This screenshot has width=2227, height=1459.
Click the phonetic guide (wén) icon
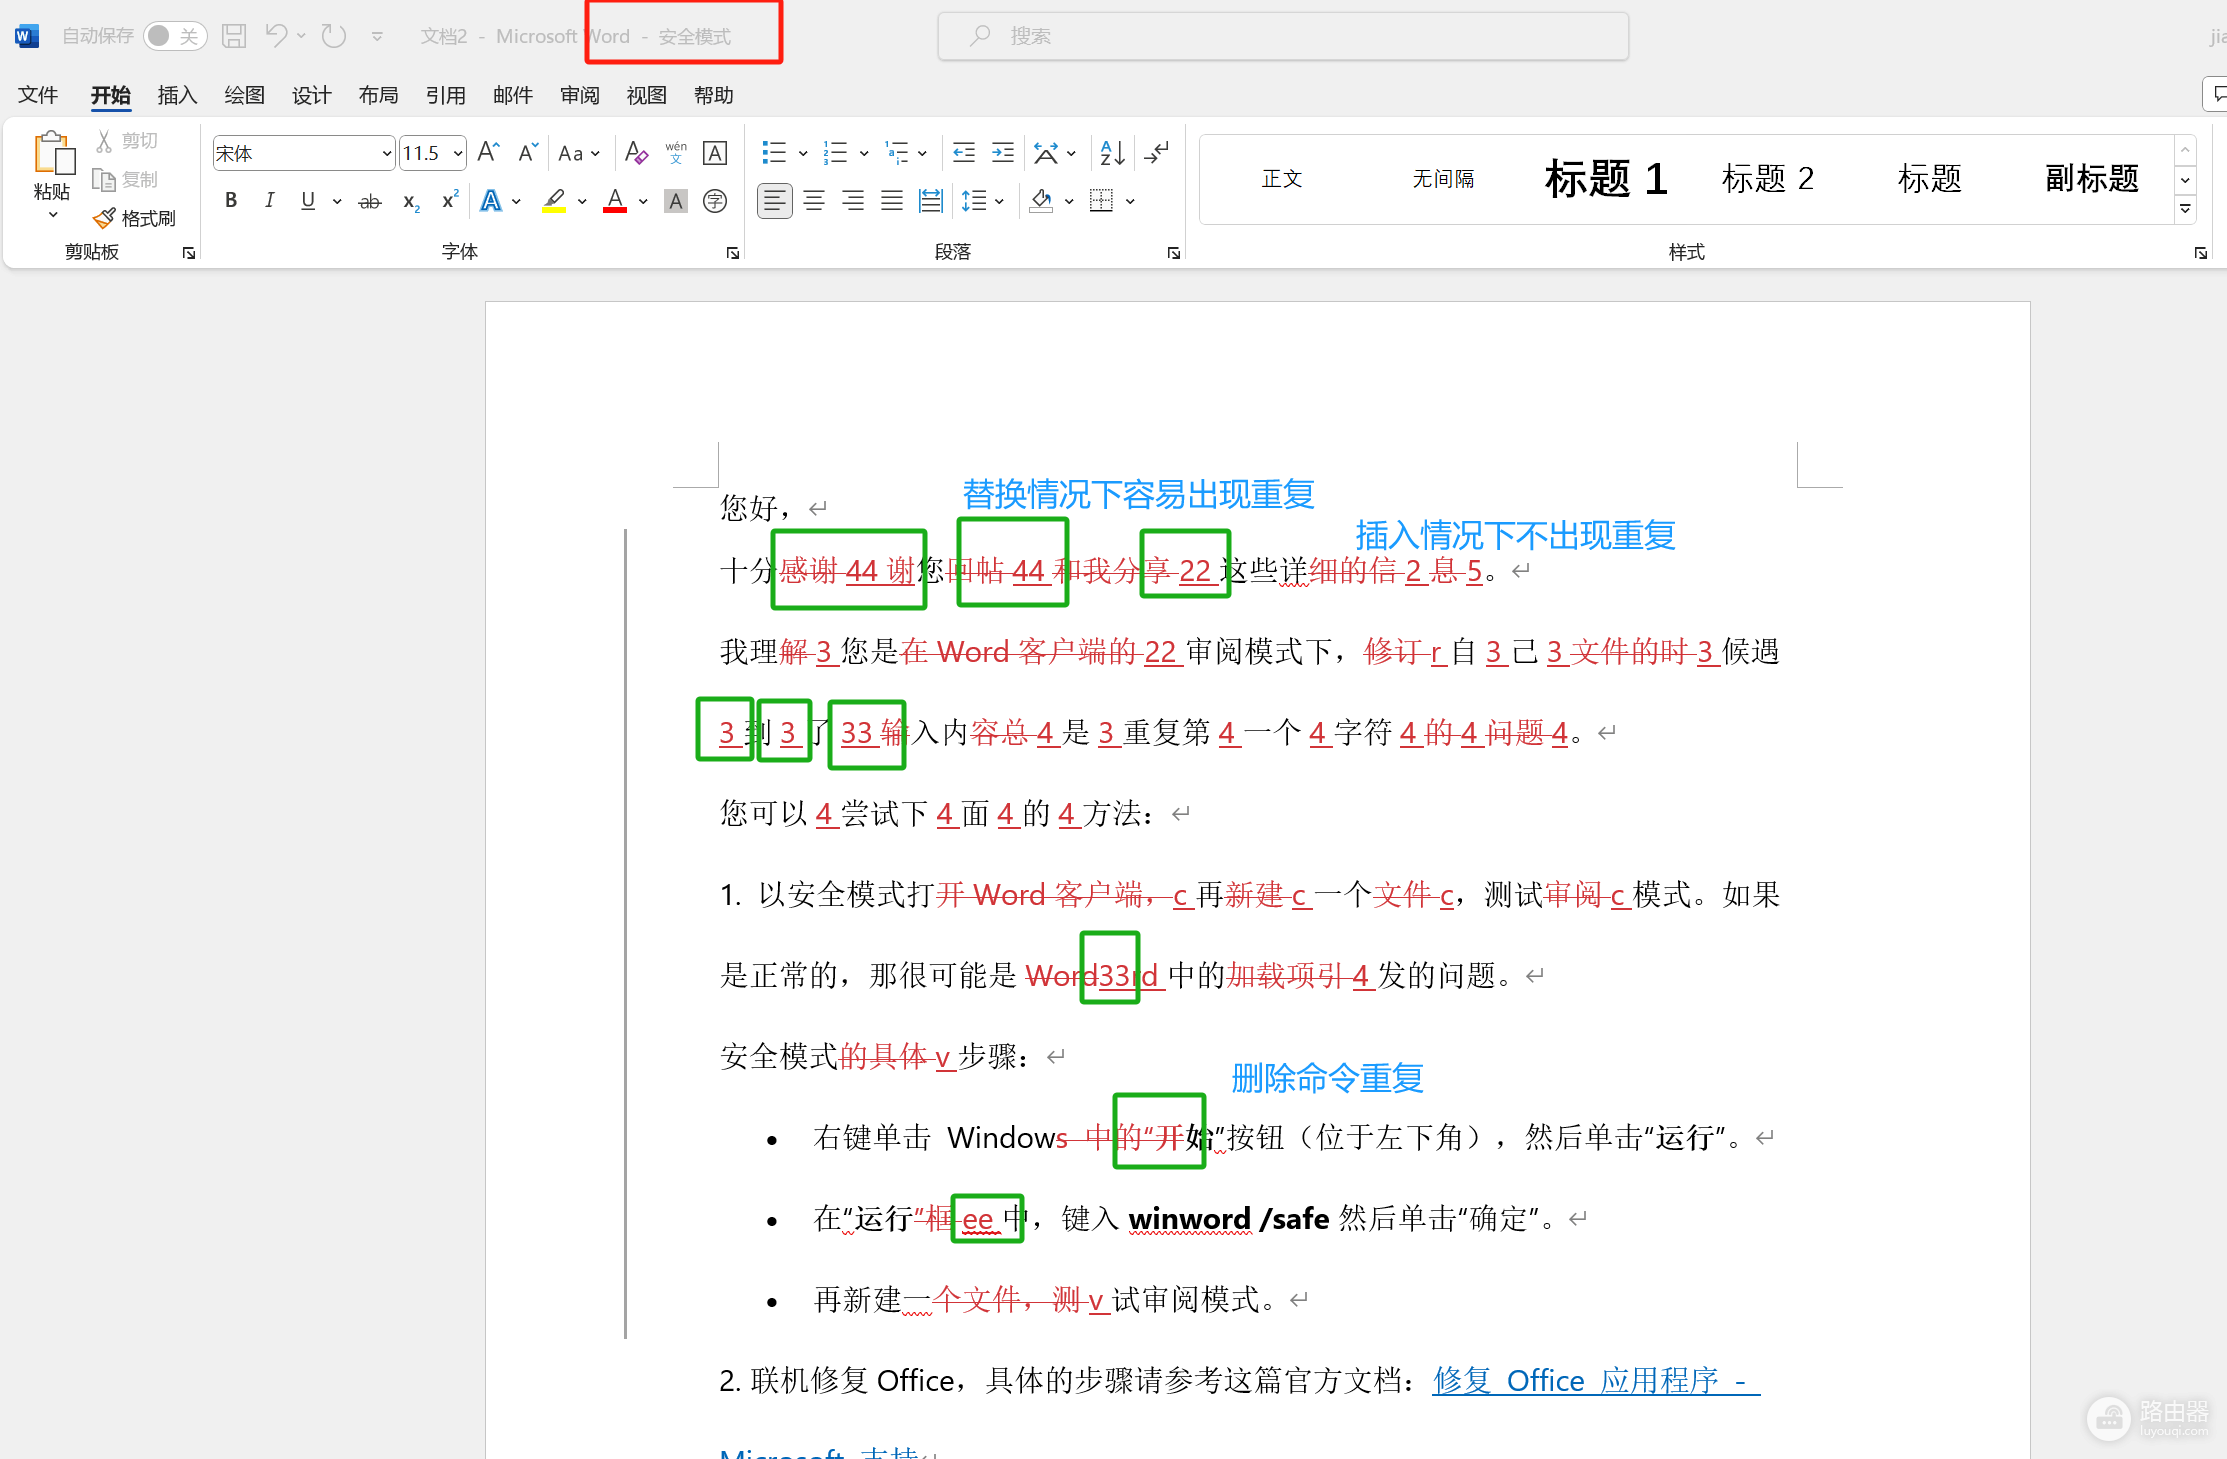point(676,152)
